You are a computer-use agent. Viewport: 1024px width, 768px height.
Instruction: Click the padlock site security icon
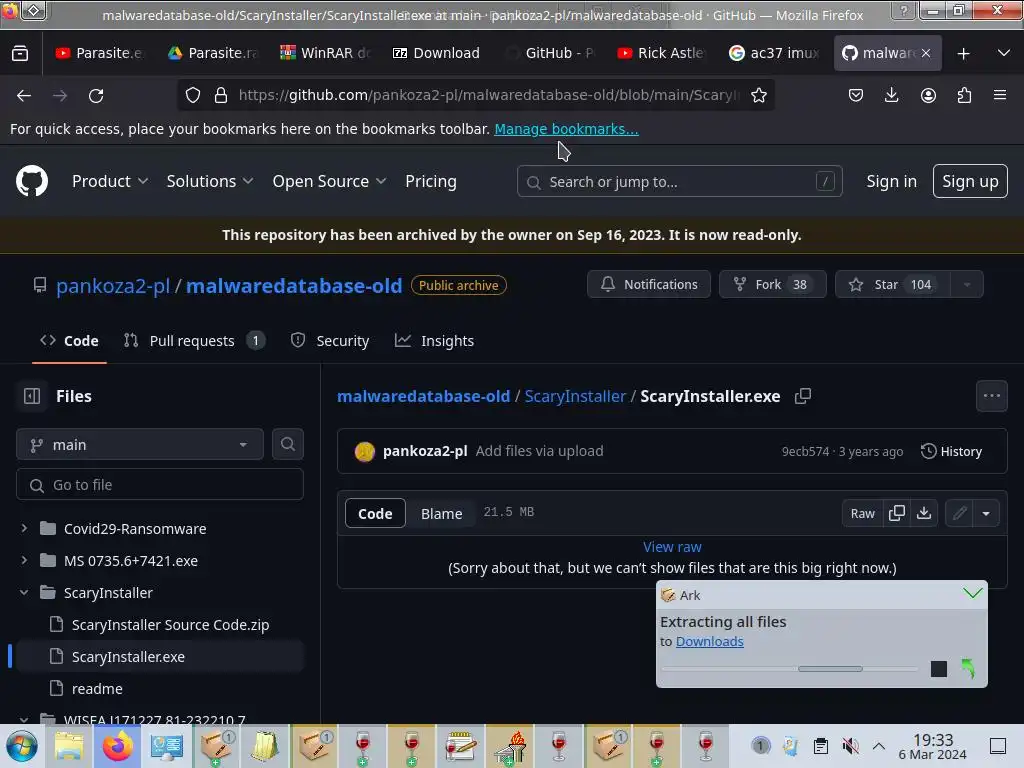(221, 95)
